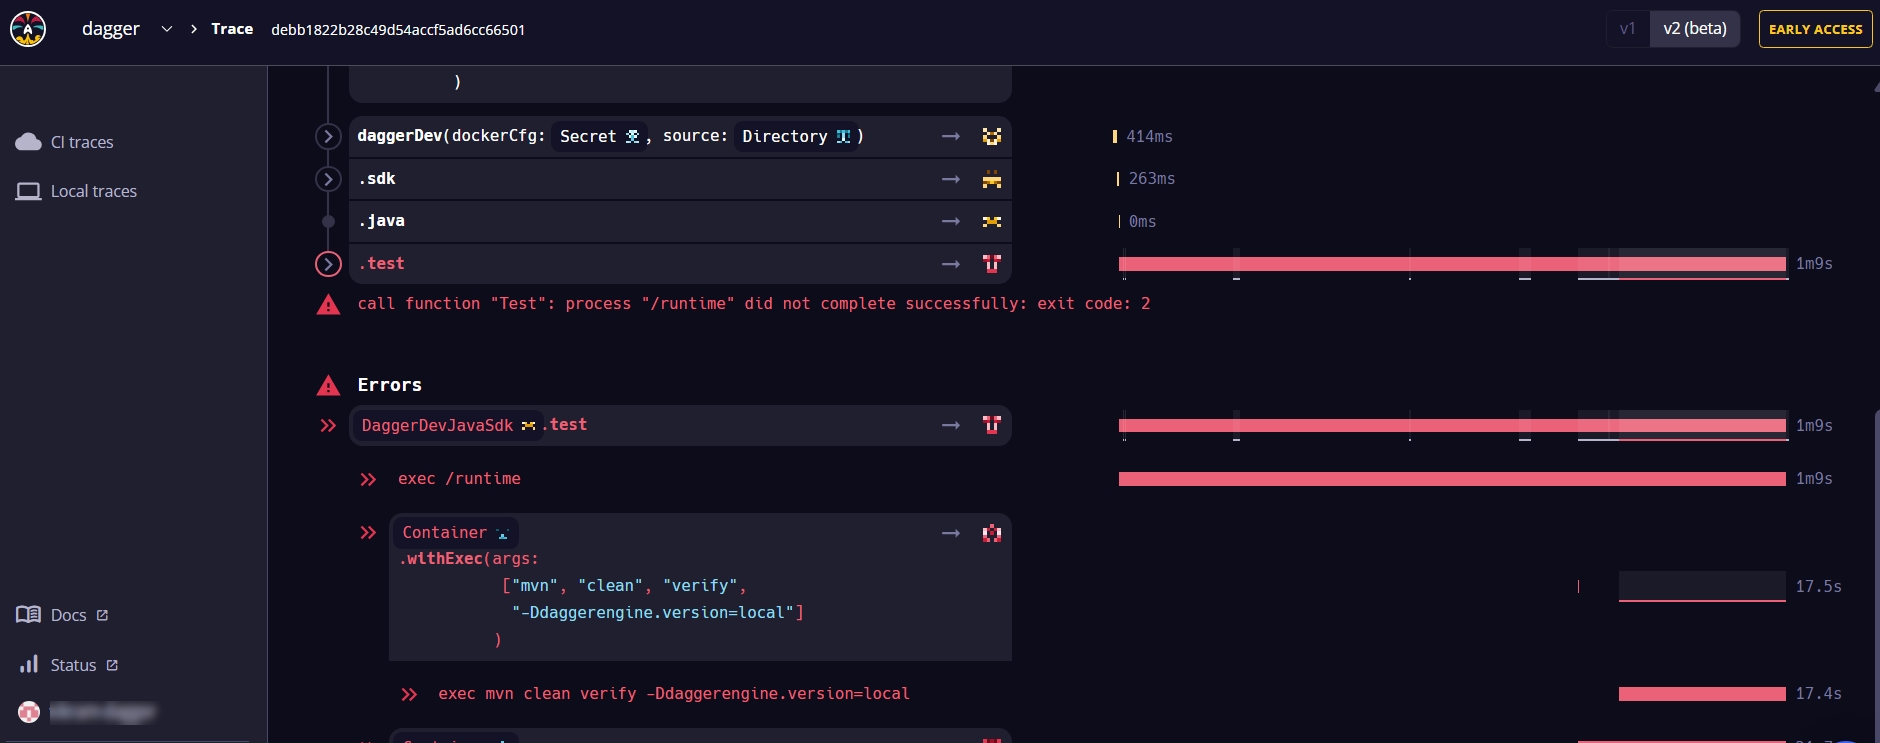Click the Errors heading
This screenshot has height=743, width=1880.
click(x=390, y=385)
